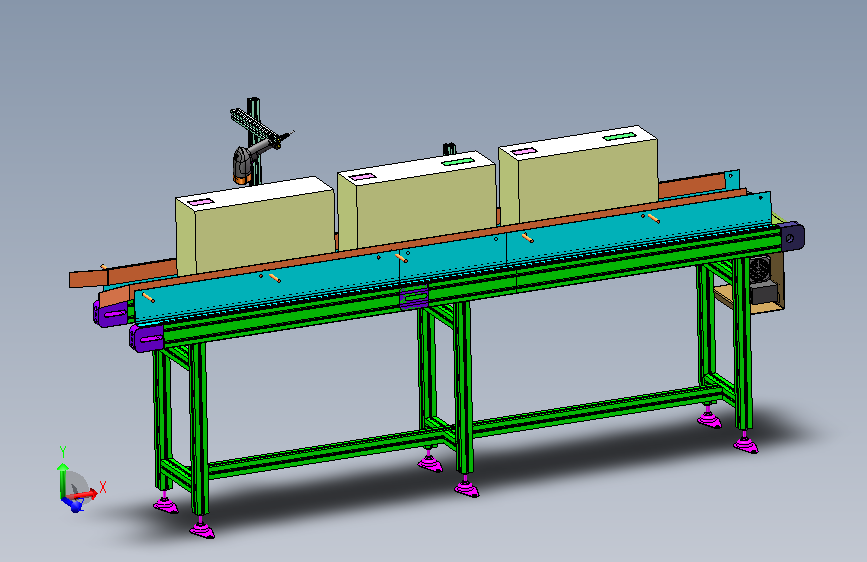Select the green label on the rightmost box top

pos(621,135)
